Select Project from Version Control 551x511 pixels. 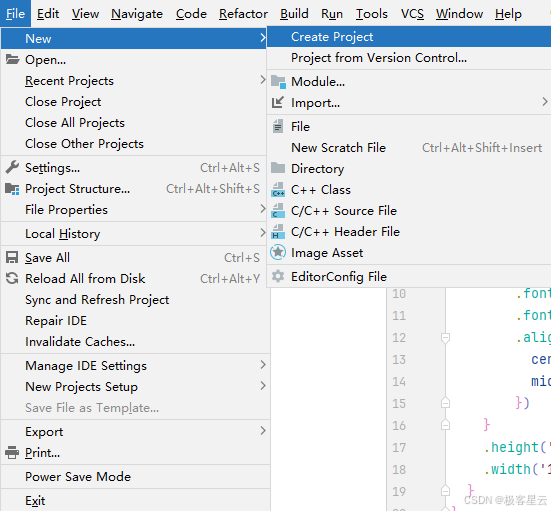click(x=409, y=58)
